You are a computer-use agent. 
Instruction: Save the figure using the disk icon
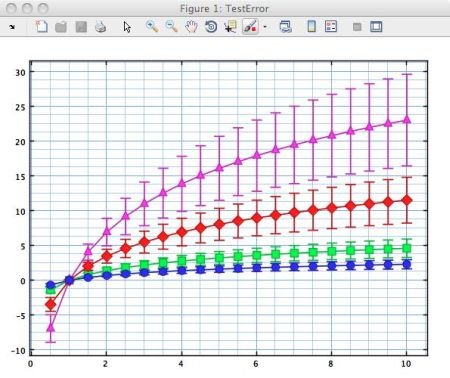click(81, 27)
